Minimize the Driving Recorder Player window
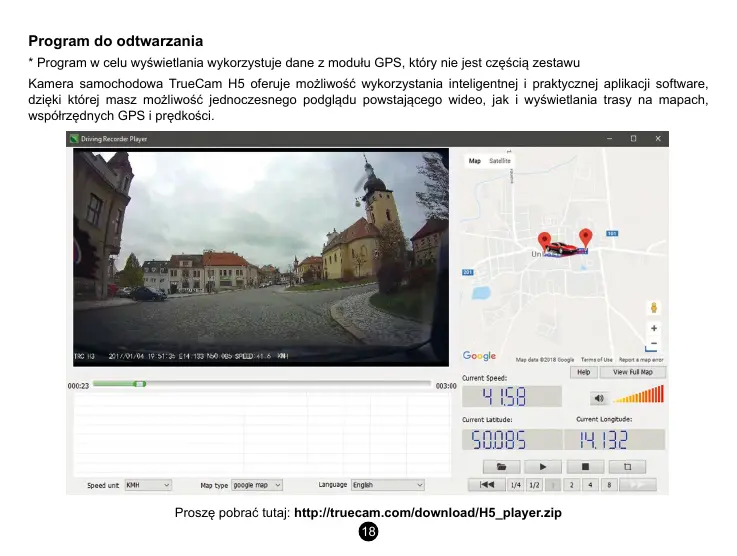737x556 pixels. point(610,139)
